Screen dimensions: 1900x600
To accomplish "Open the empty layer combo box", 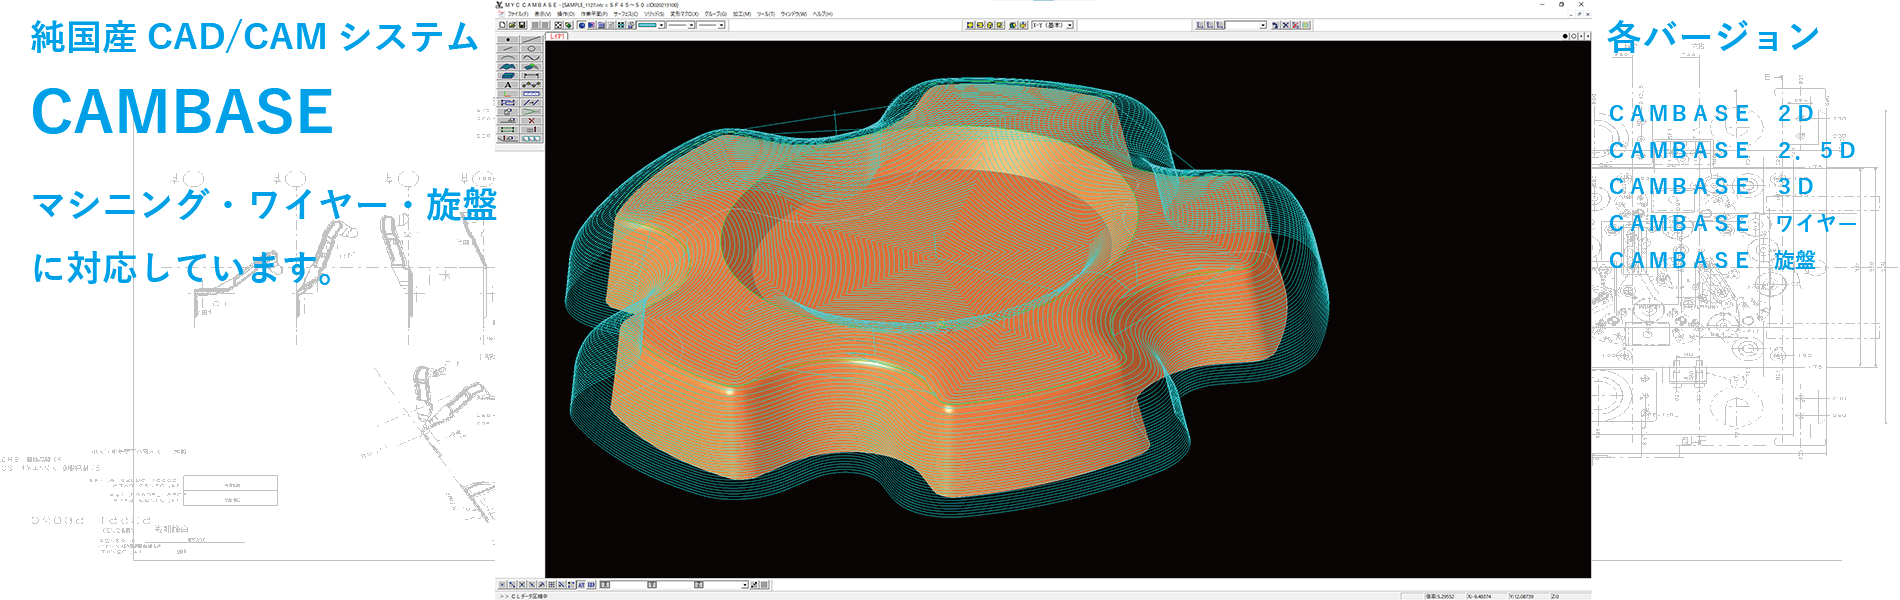I will [x=1246, y=25].
